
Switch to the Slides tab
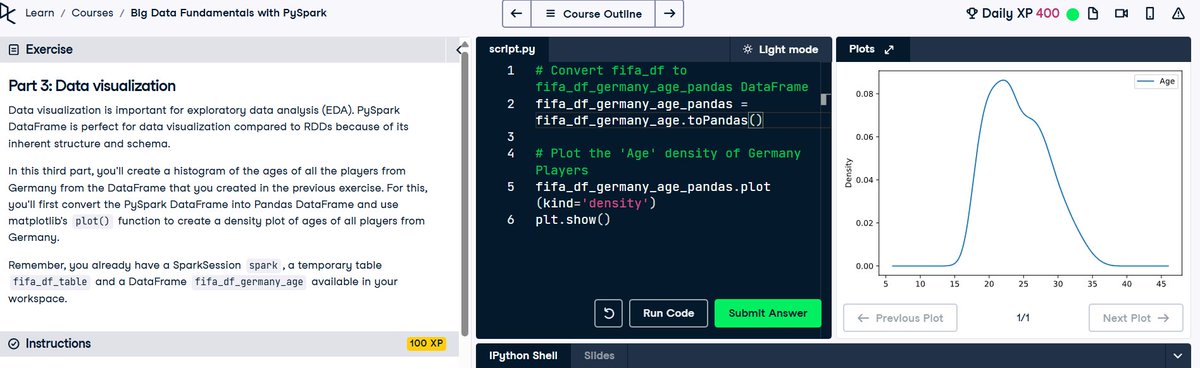tap(599, 355)
